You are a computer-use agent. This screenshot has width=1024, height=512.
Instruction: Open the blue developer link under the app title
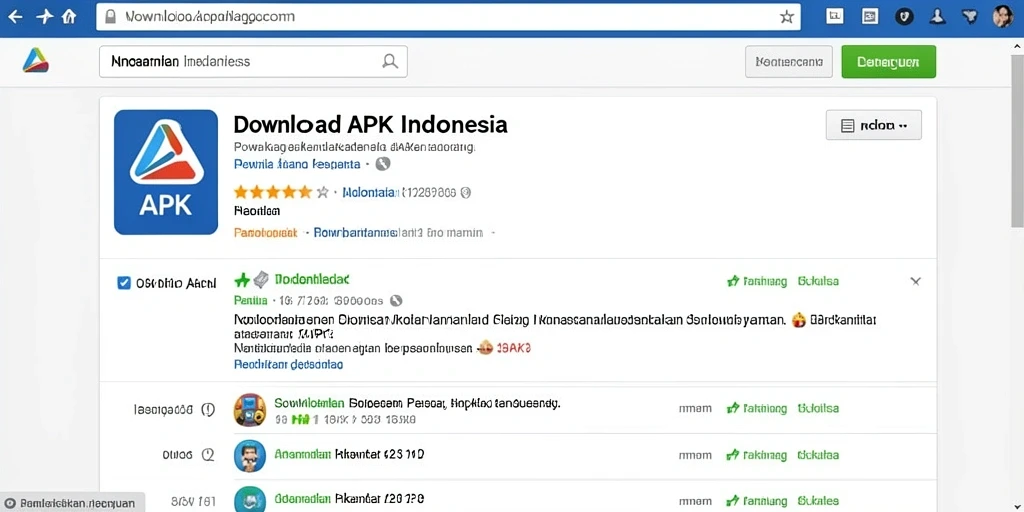click(x=297, y=164)
